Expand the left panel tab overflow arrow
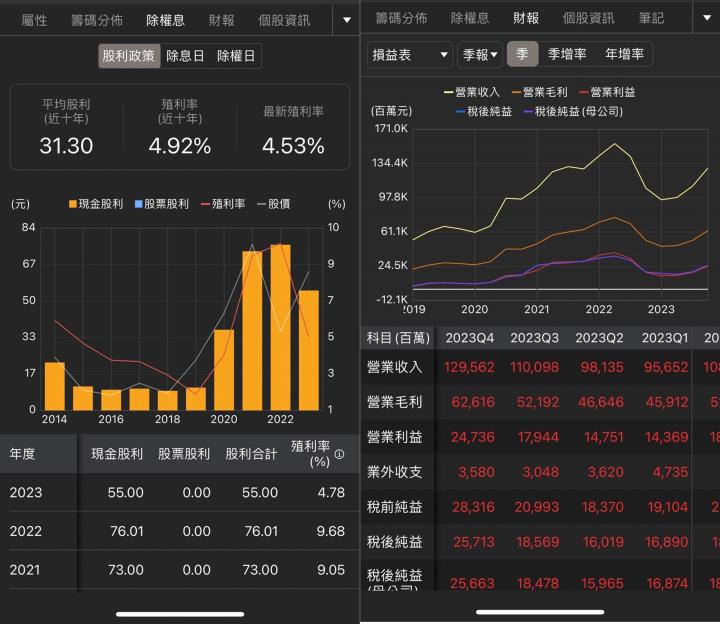 tap(346, 19)
